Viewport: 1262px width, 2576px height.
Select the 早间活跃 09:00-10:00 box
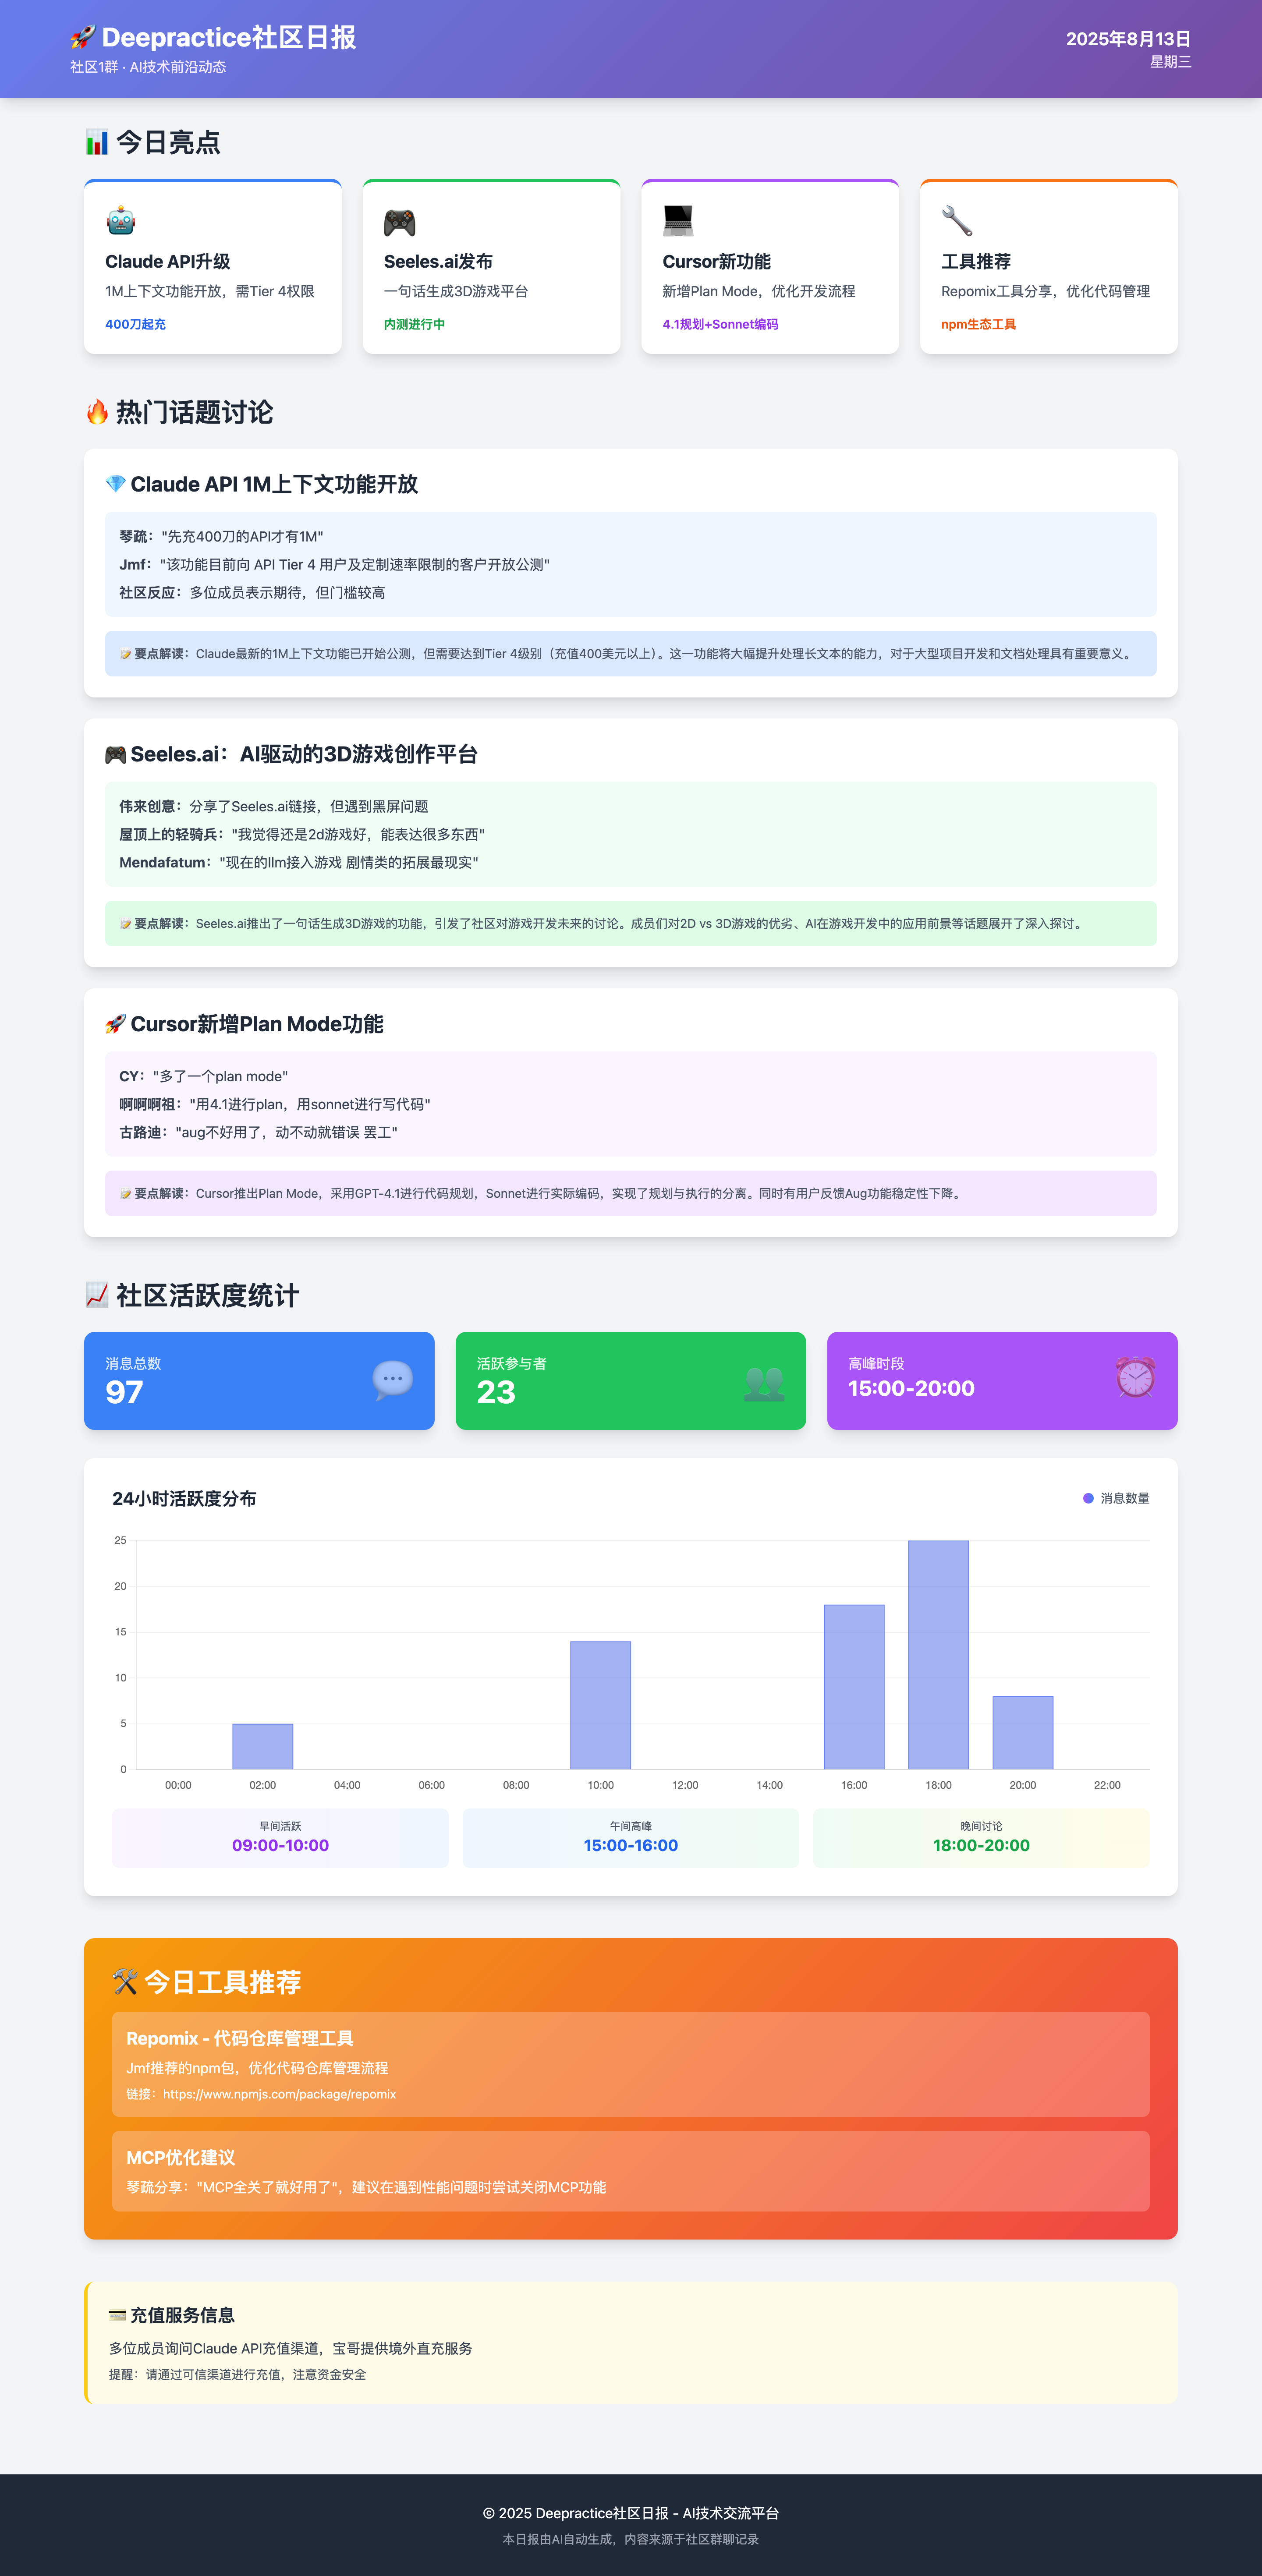[280, 1838]
